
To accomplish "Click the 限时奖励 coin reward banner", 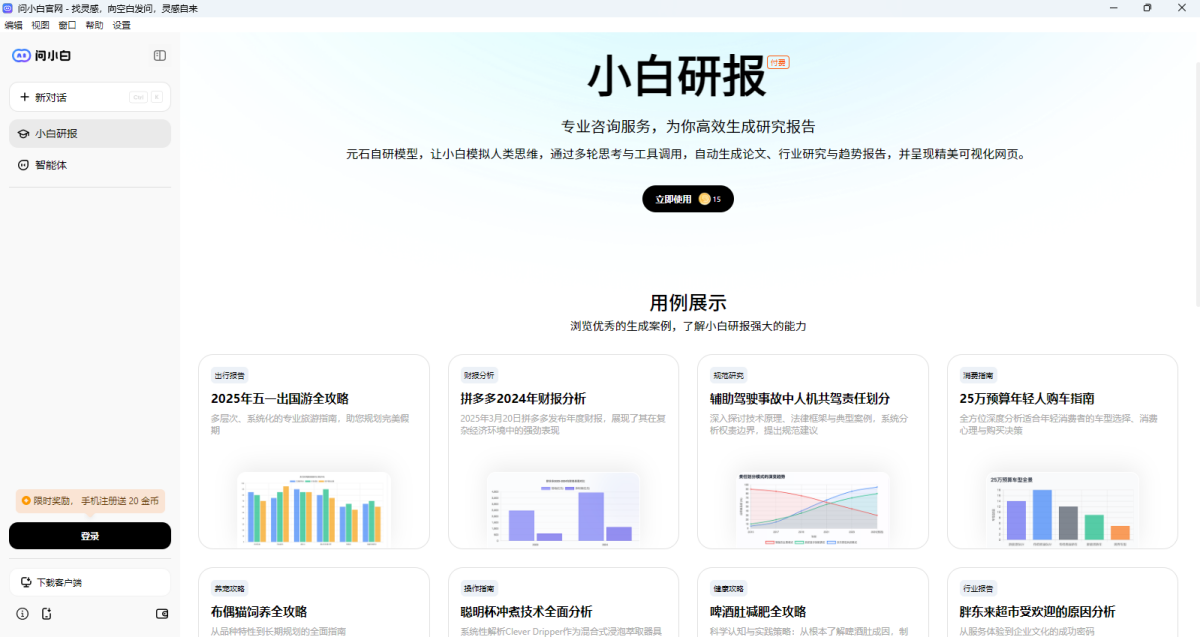I will tap(89, 500).
